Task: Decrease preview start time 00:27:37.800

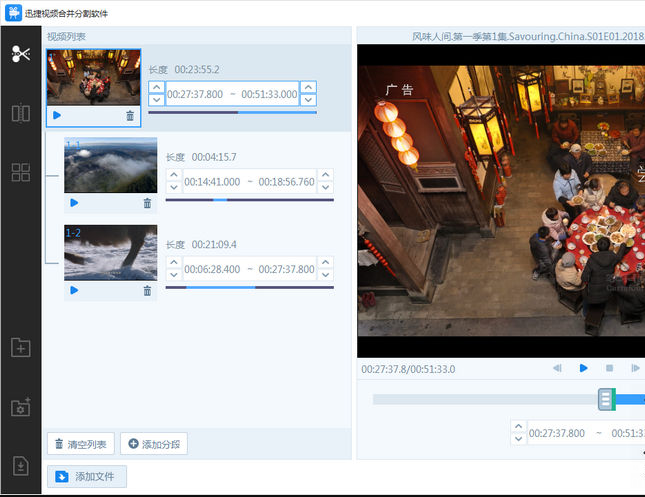Action: coord(519,439)
